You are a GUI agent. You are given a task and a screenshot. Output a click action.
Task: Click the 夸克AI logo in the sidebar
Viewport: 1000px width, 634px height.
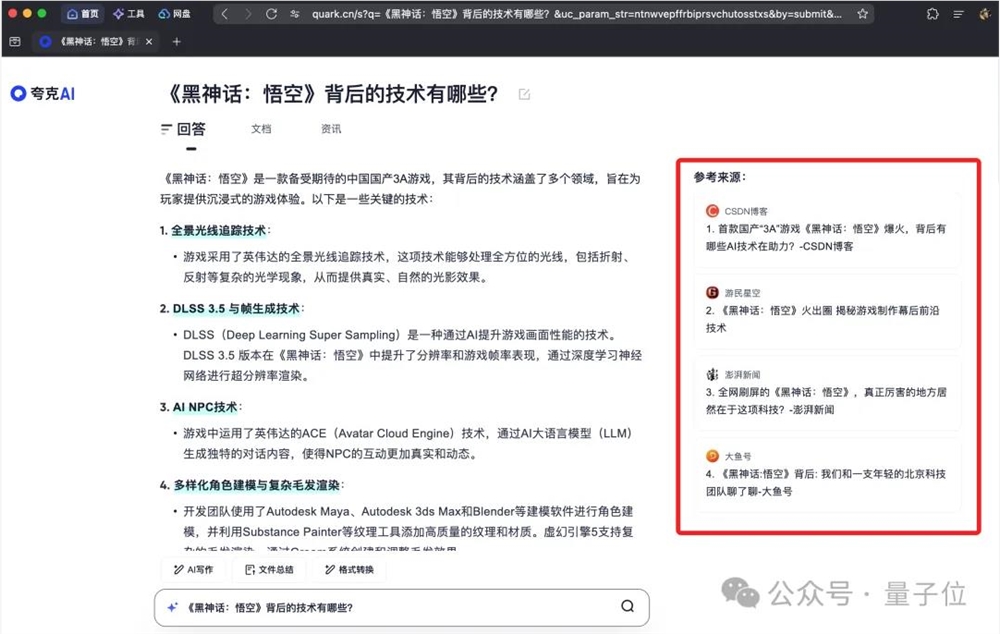41,93
